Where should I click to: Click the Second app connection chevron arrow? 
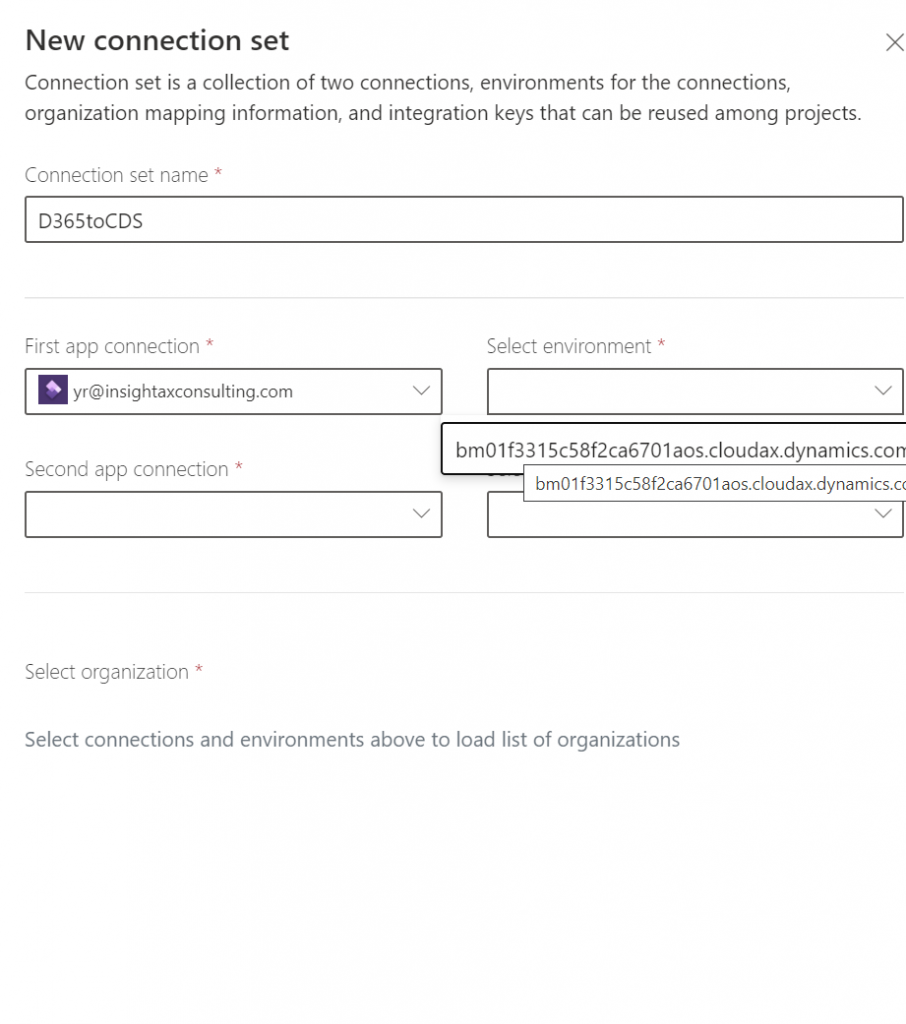coord(421,514)
